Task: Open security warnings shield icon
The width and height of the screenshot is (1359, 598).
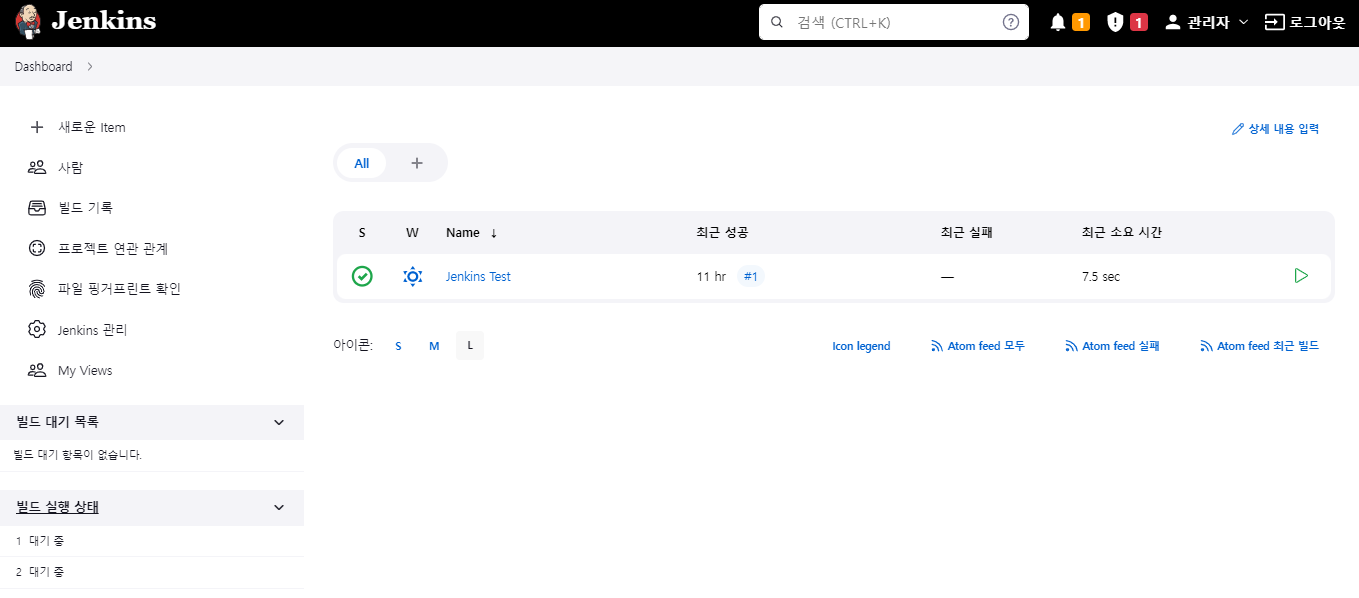Action: [1116, 22]
